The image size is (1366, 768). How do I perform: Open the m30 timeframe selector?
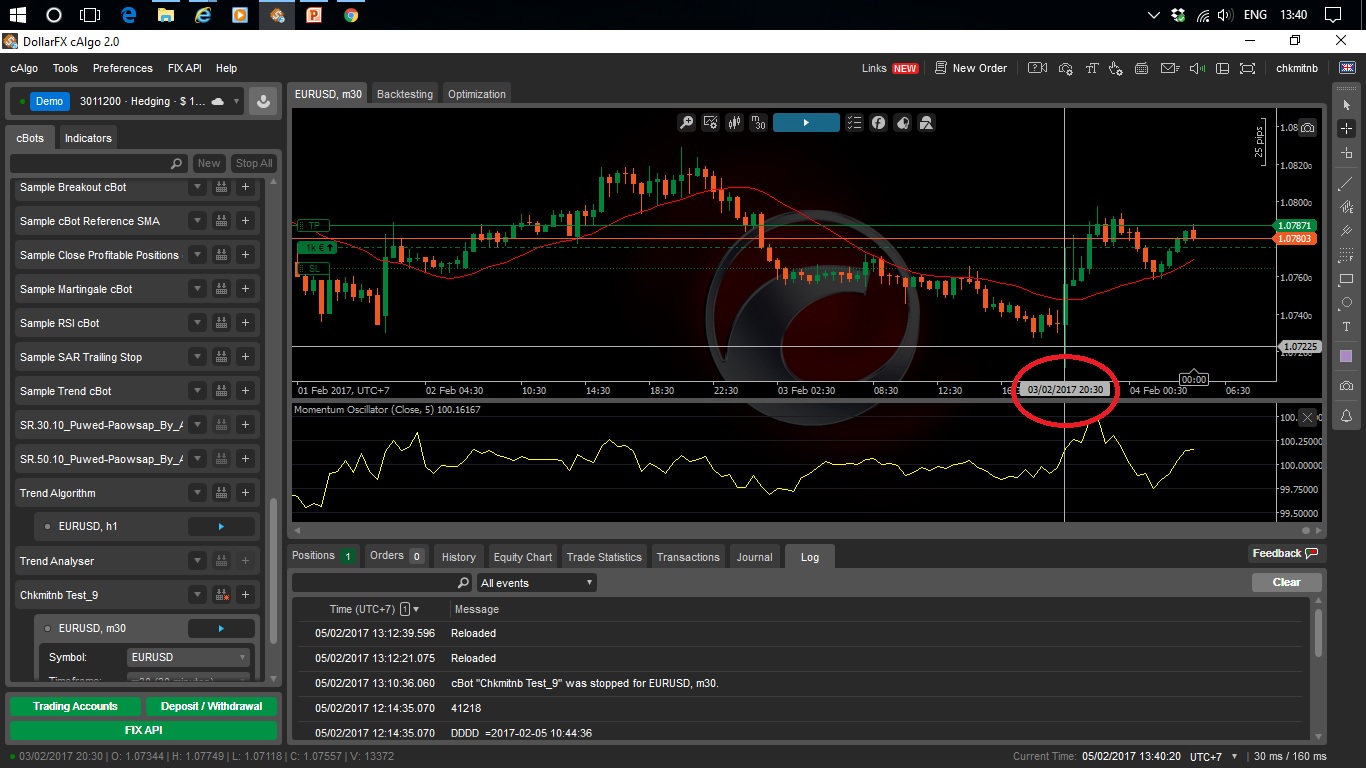759,122
